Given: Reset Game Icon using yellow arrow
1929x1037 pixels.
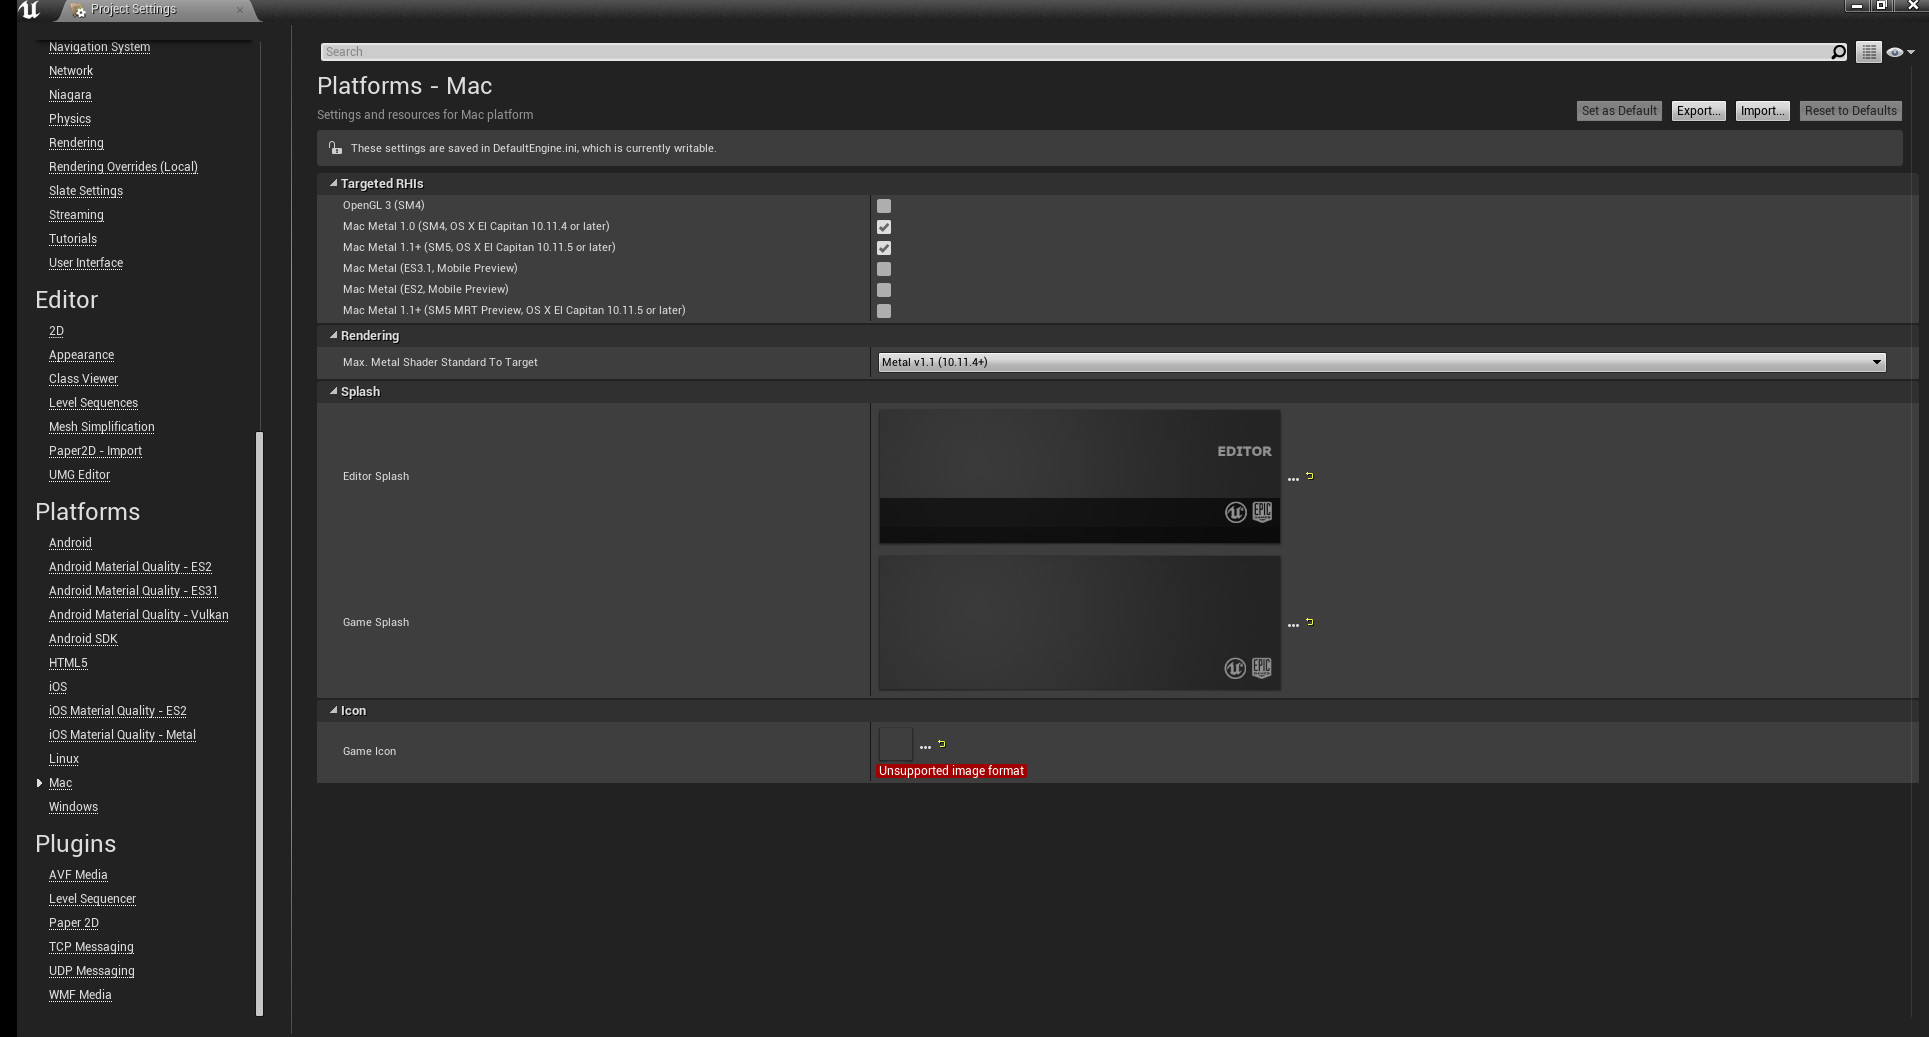Looking at the screenshot, I should (941, 744).
